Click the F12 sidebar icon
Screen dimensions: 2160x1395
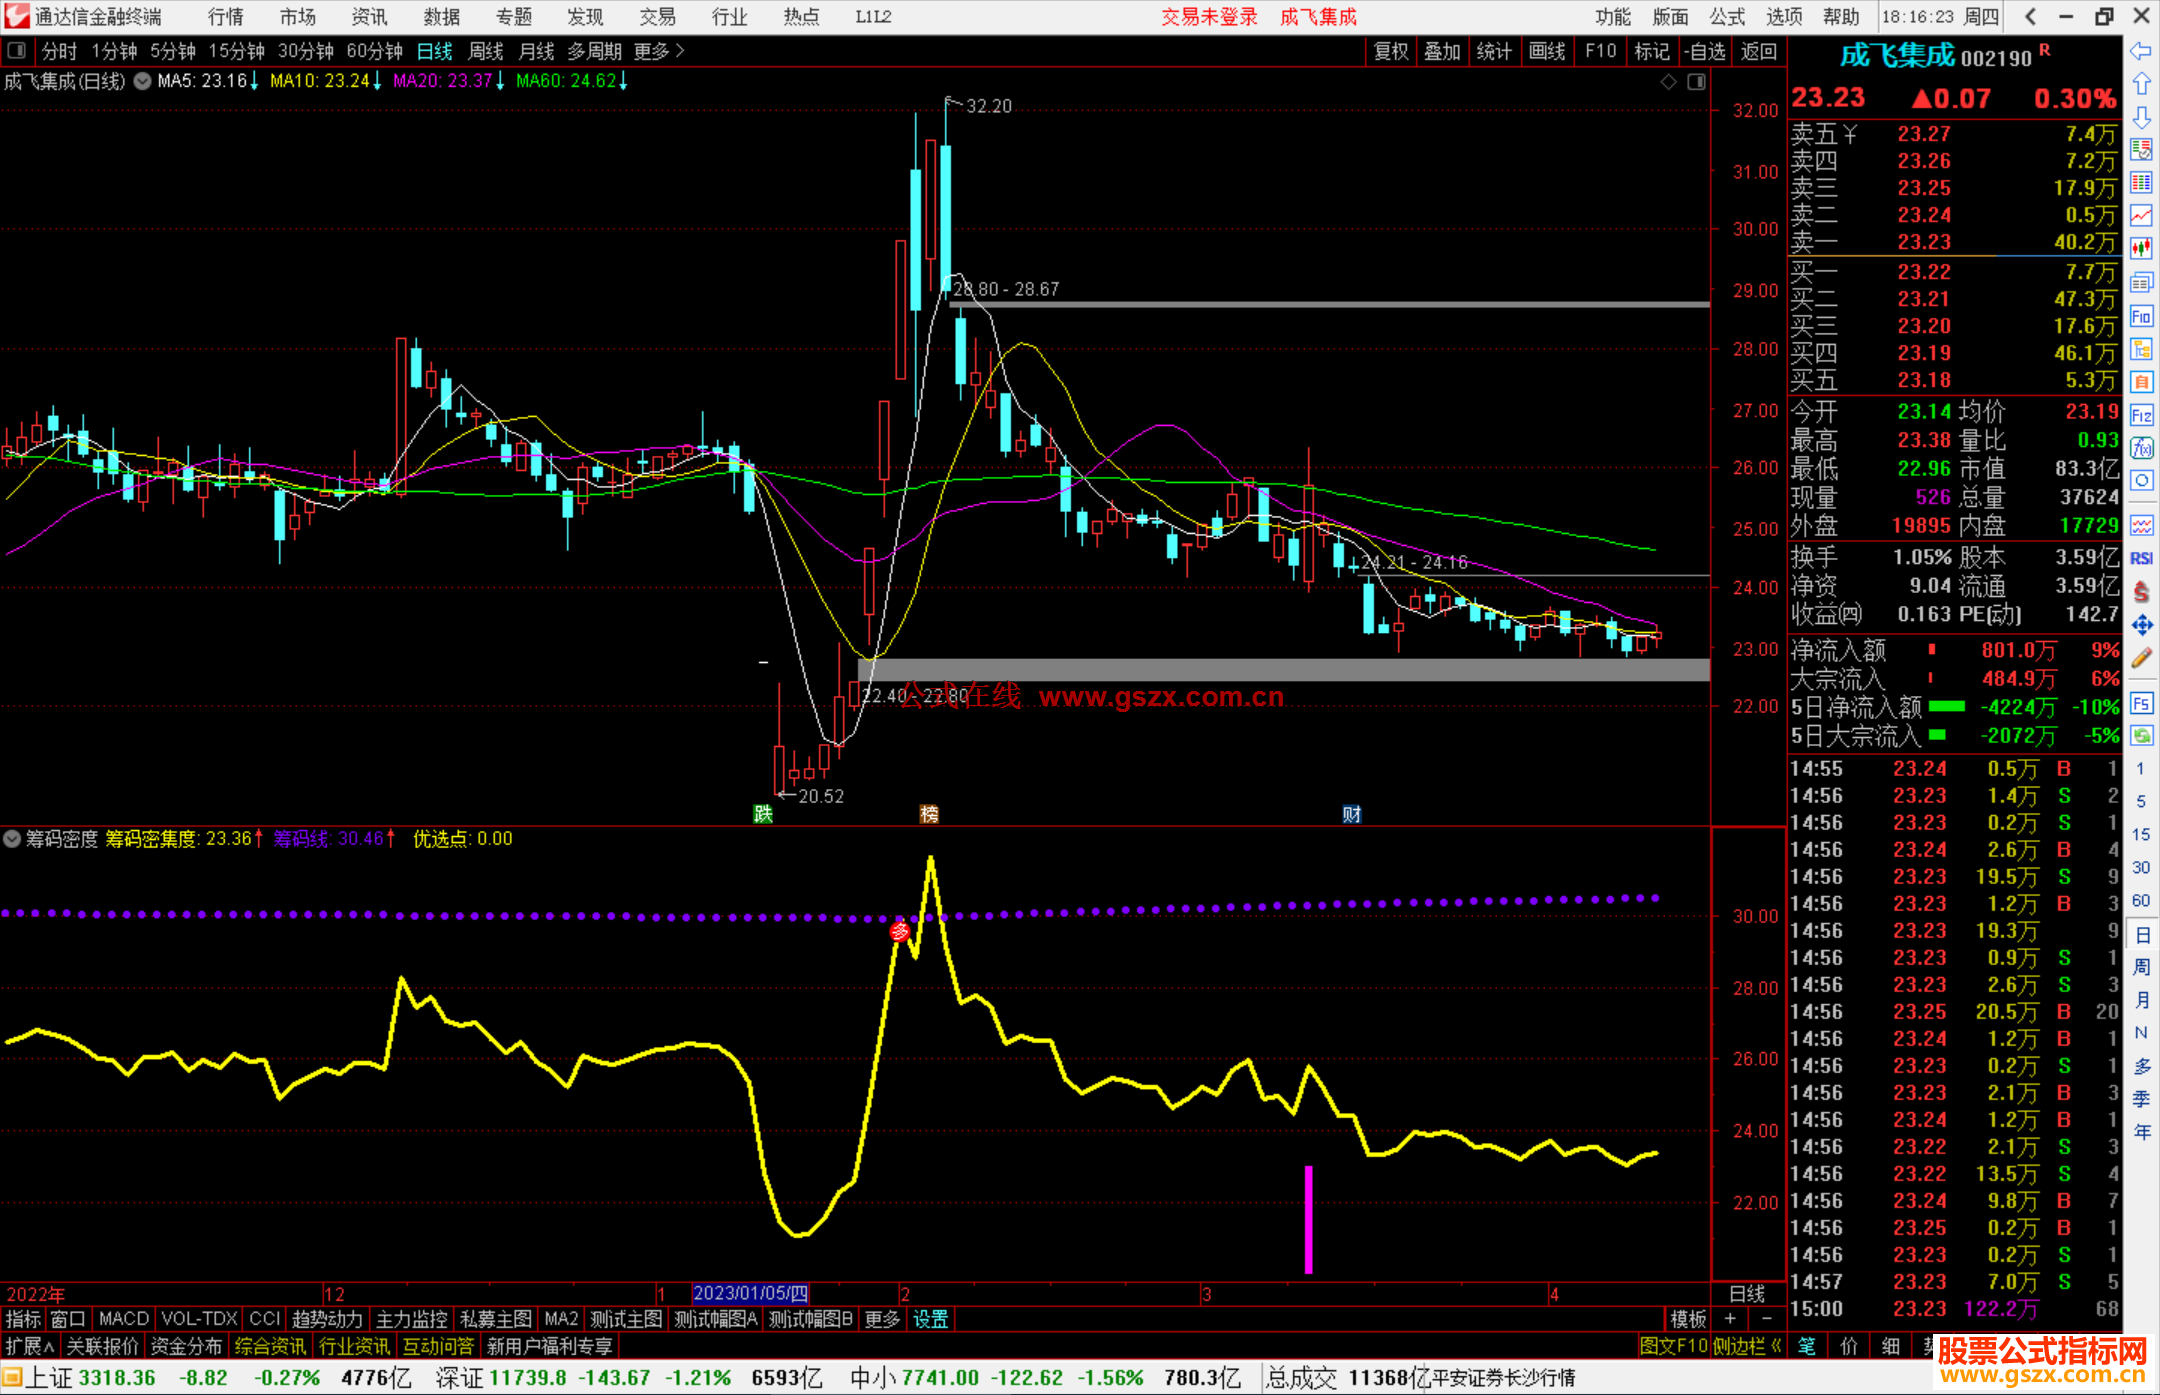tap(2141, 415)
